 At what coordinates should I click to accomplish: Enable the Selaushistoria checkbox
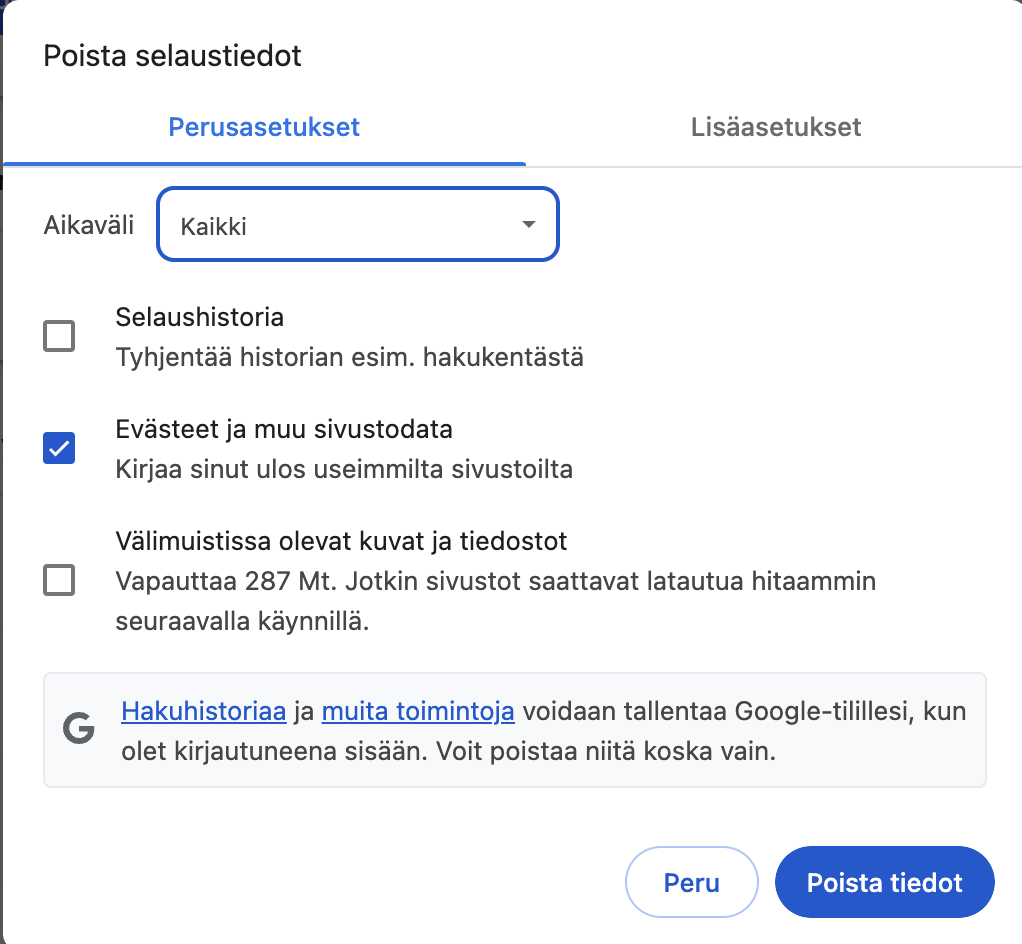click(59, 336)
